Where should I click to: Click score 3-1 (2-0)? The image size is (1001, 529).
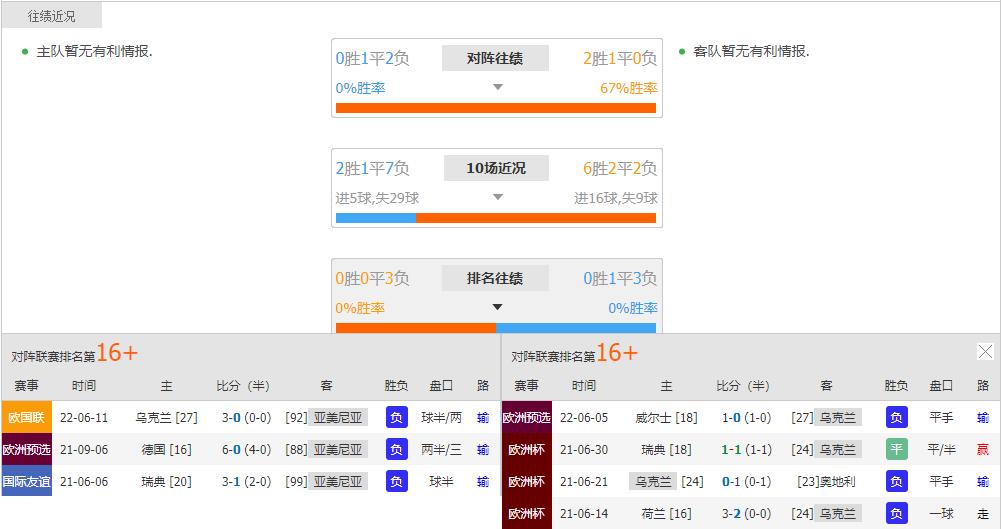click(246, 481)
